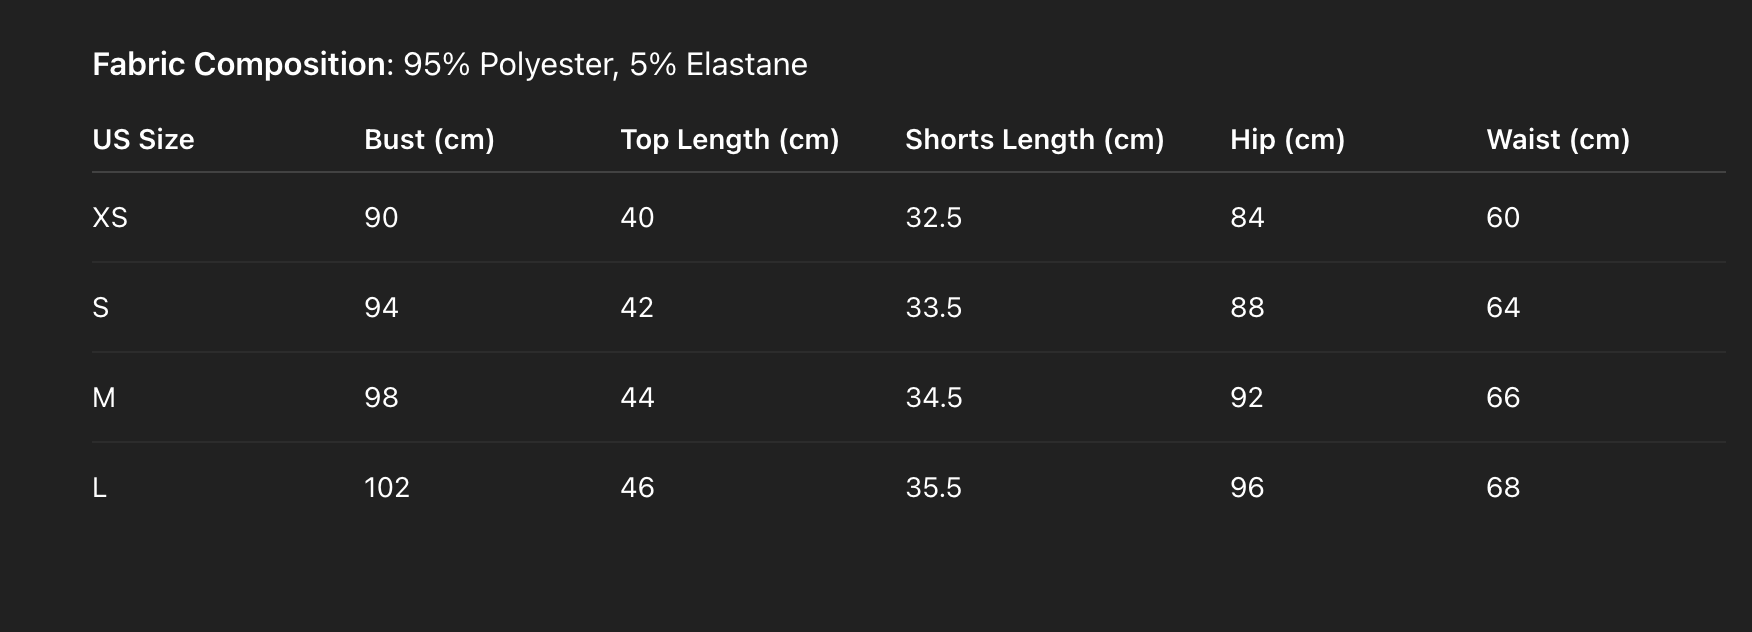Image resolution: width=1752 pixels, height=632 pixels.
Task: Click the waist value 60
Action: 1503,217
